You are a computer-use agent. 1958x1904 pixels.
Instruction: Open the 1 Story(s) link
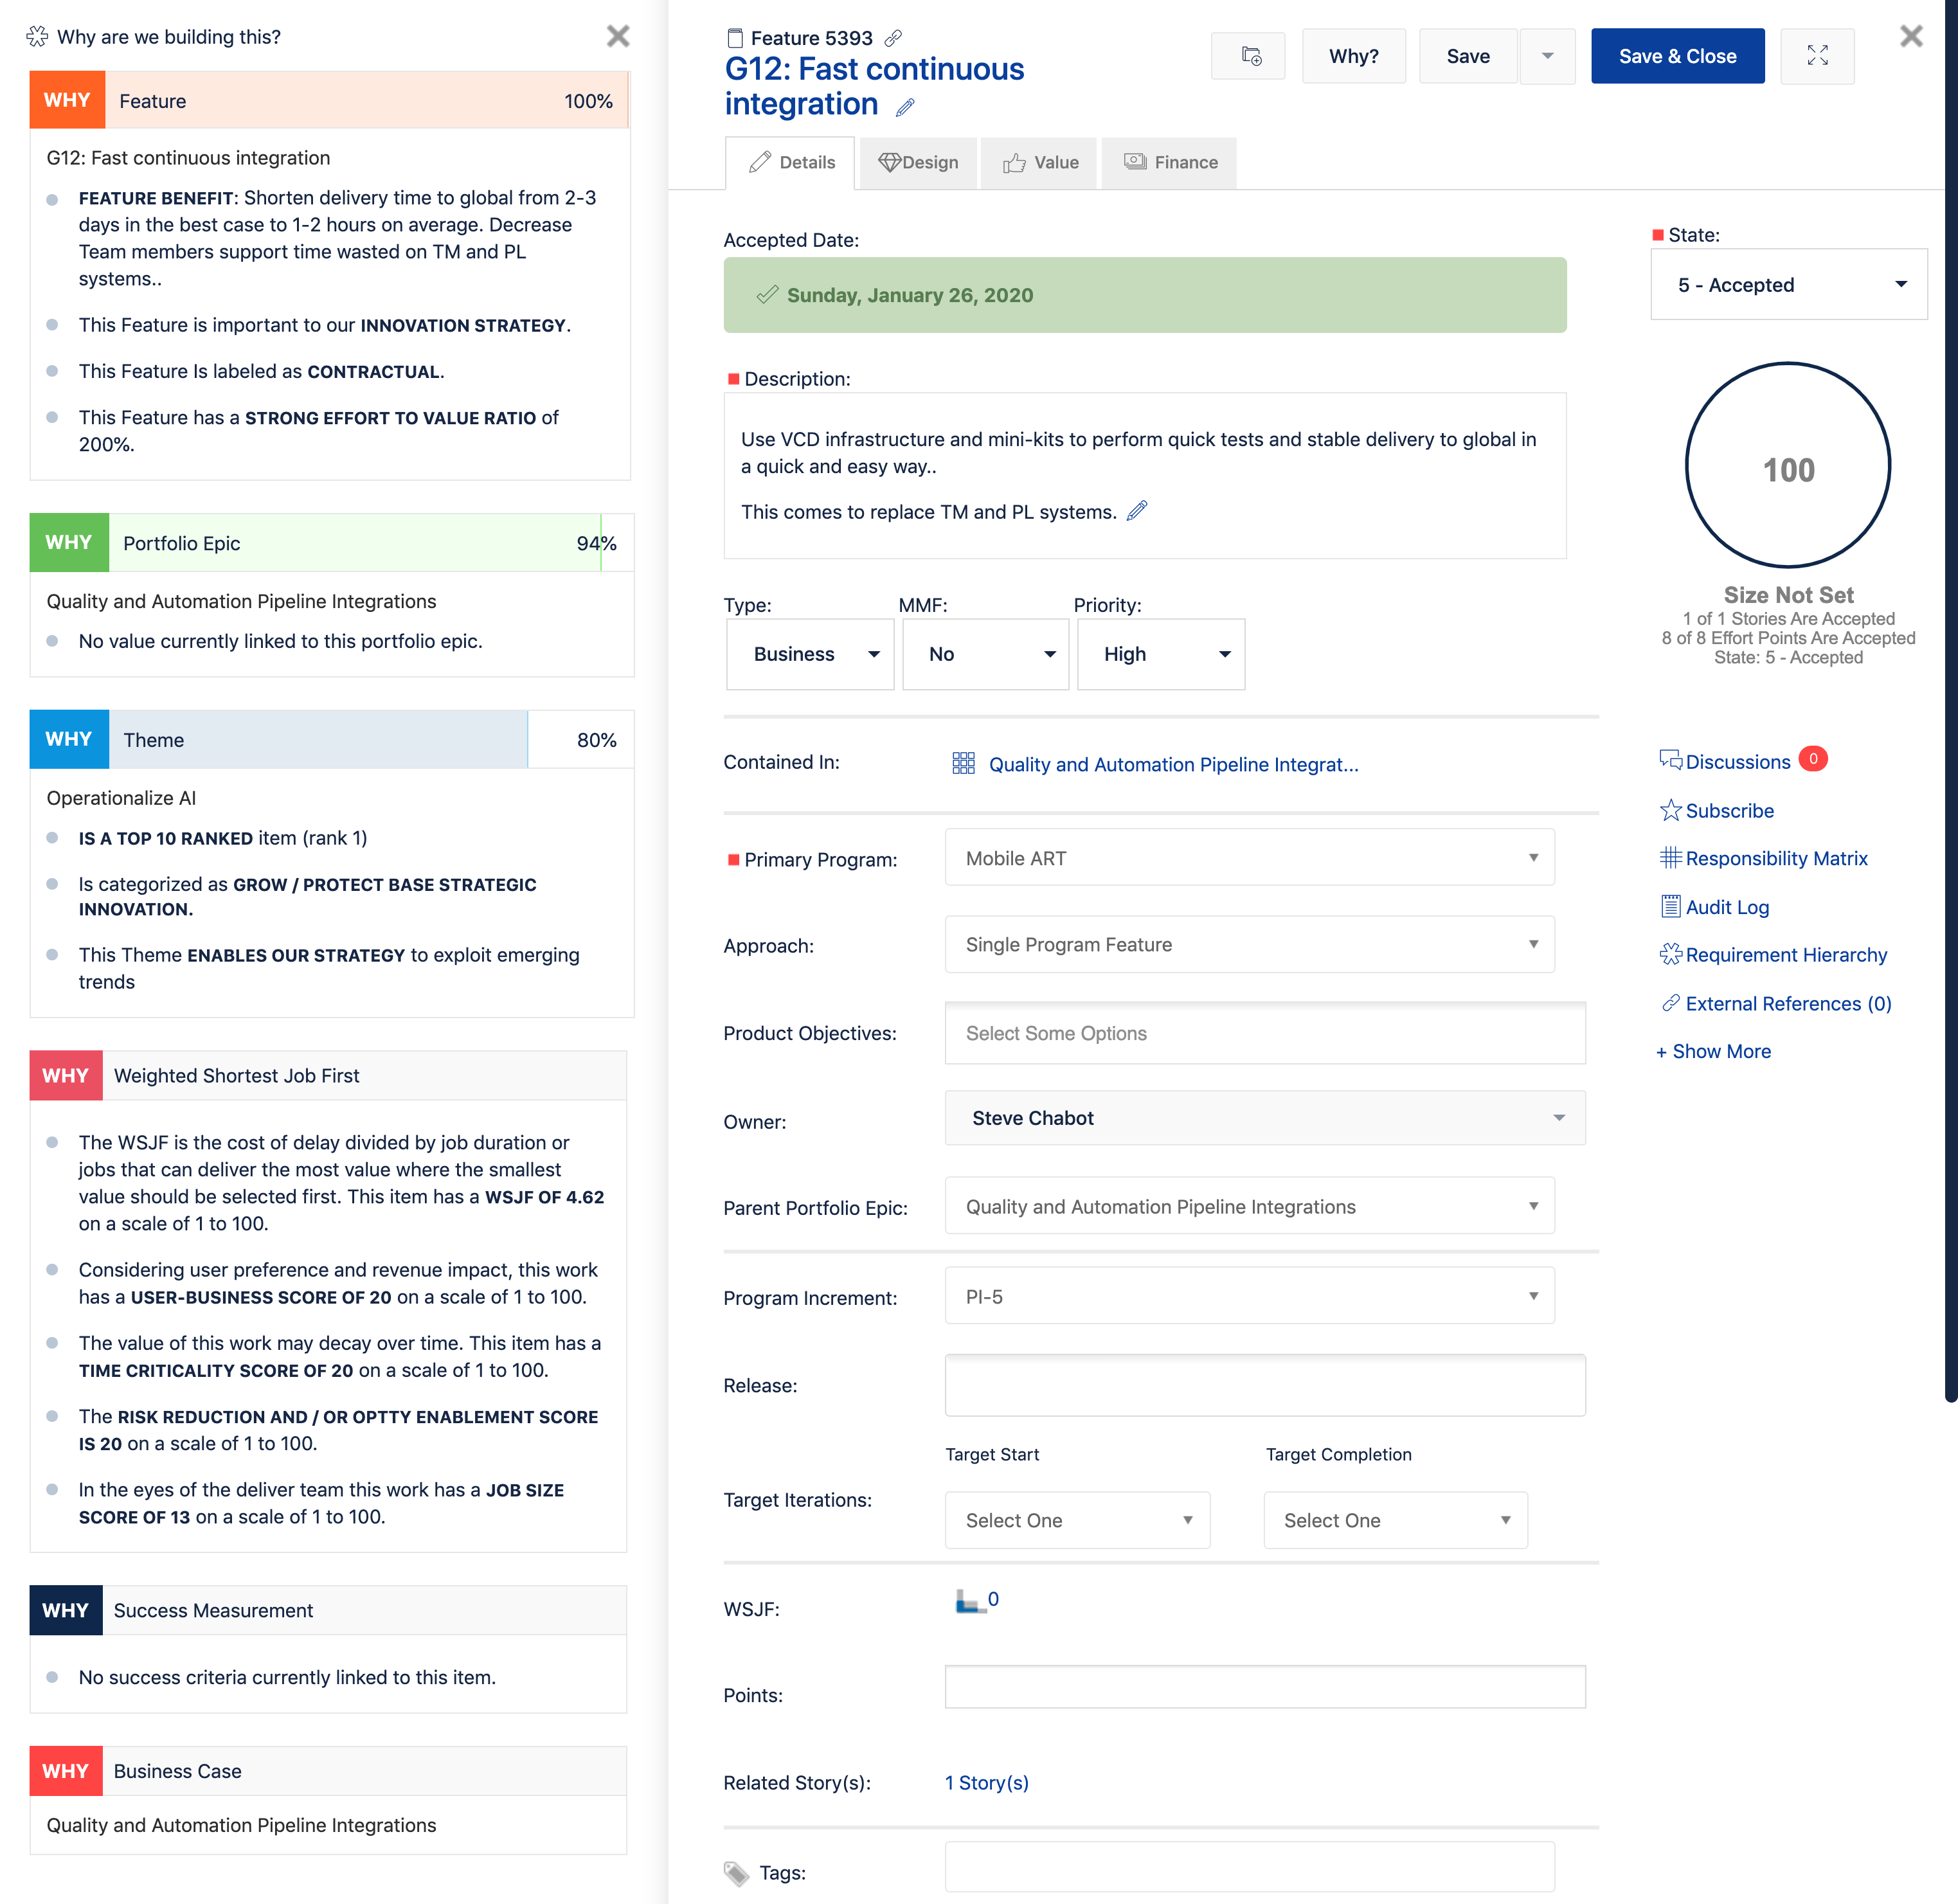(x=986, y=1782)
